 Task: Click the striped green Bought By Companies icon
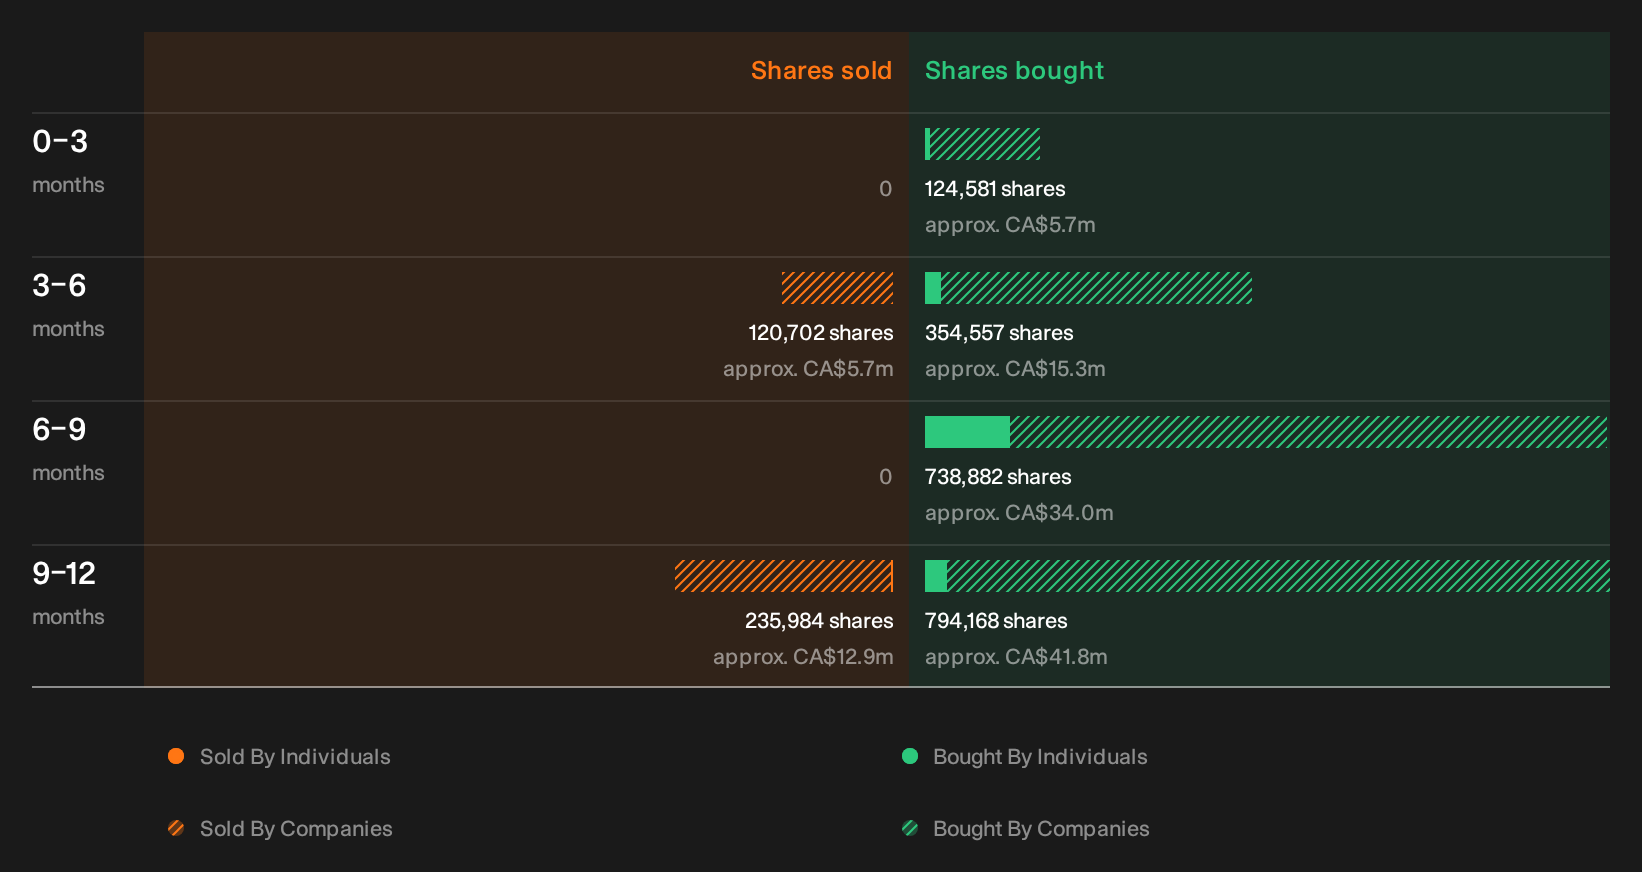tap(910, 828)
